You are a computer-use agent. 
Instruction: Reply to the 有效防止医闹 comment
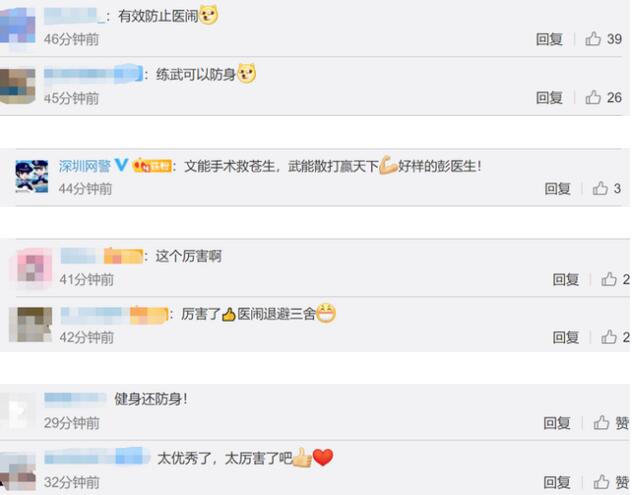pyautogui.click(x=549, y=39)
